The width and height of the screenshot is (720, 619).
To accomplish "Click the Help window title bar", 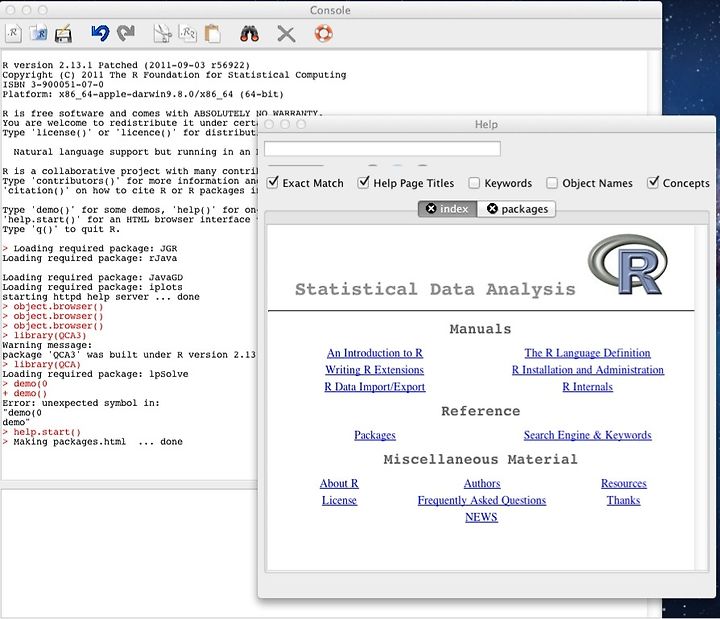I will tap(486, 124).
